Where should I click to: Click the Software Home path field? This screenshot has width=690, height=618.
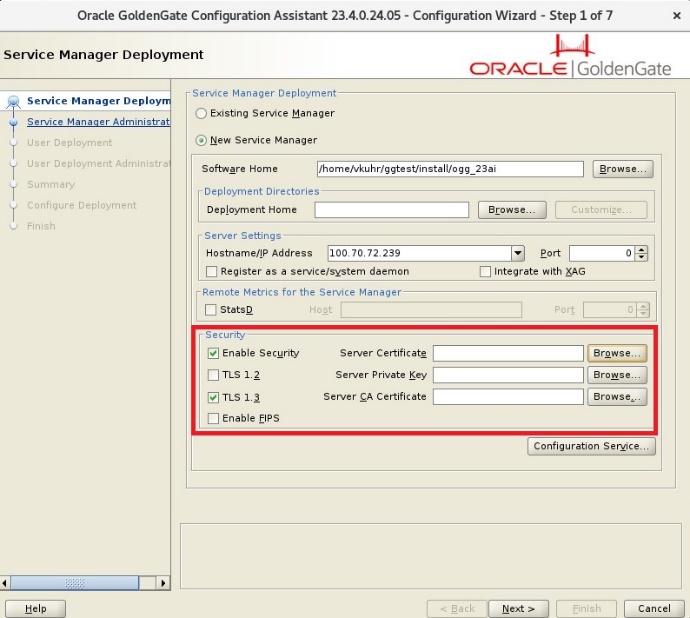tap(450, 169)
